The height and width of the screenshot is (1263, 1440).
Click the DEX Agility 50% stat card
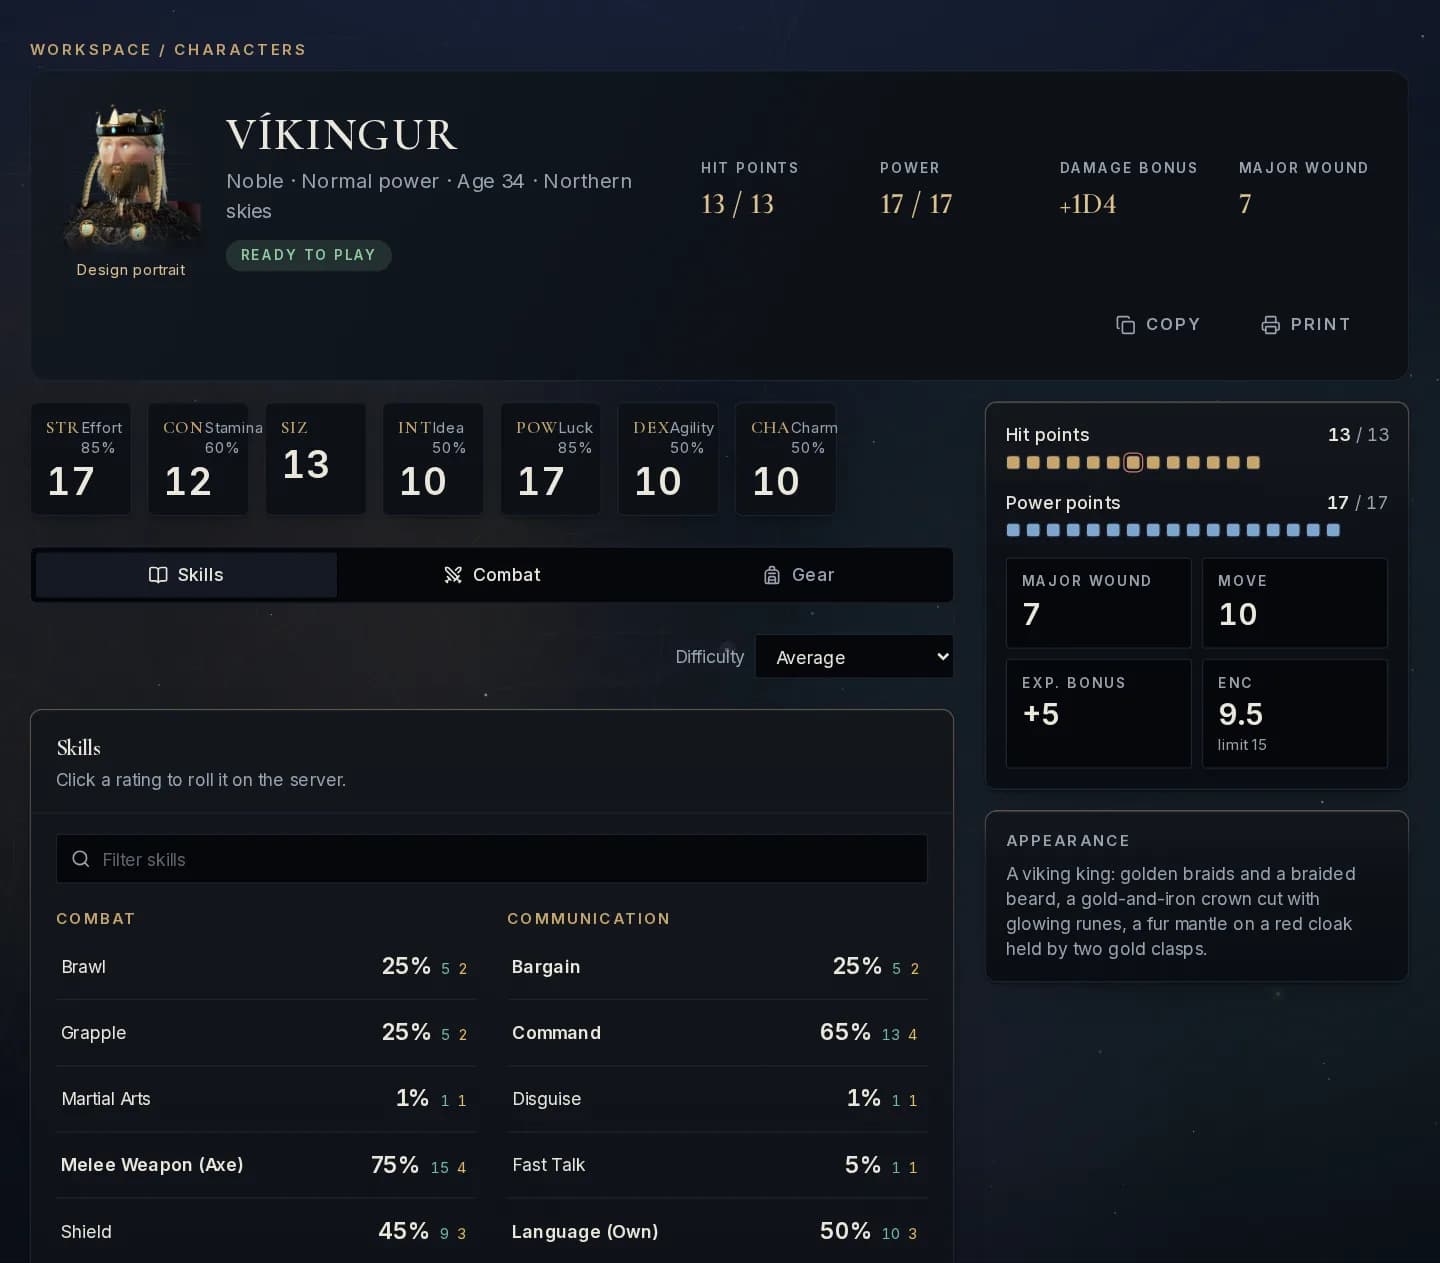pos(668,459)
